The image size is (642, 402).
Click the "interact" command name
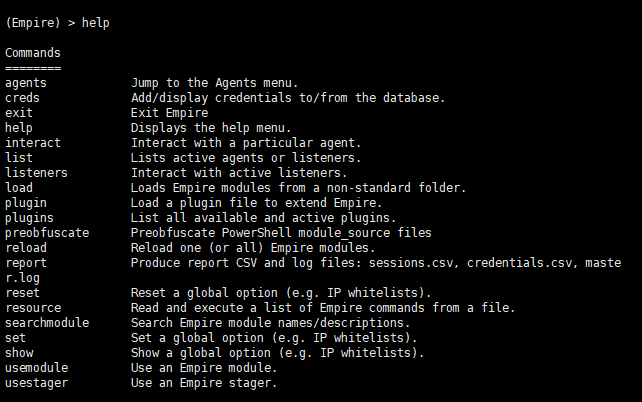[x=32, y=142]
